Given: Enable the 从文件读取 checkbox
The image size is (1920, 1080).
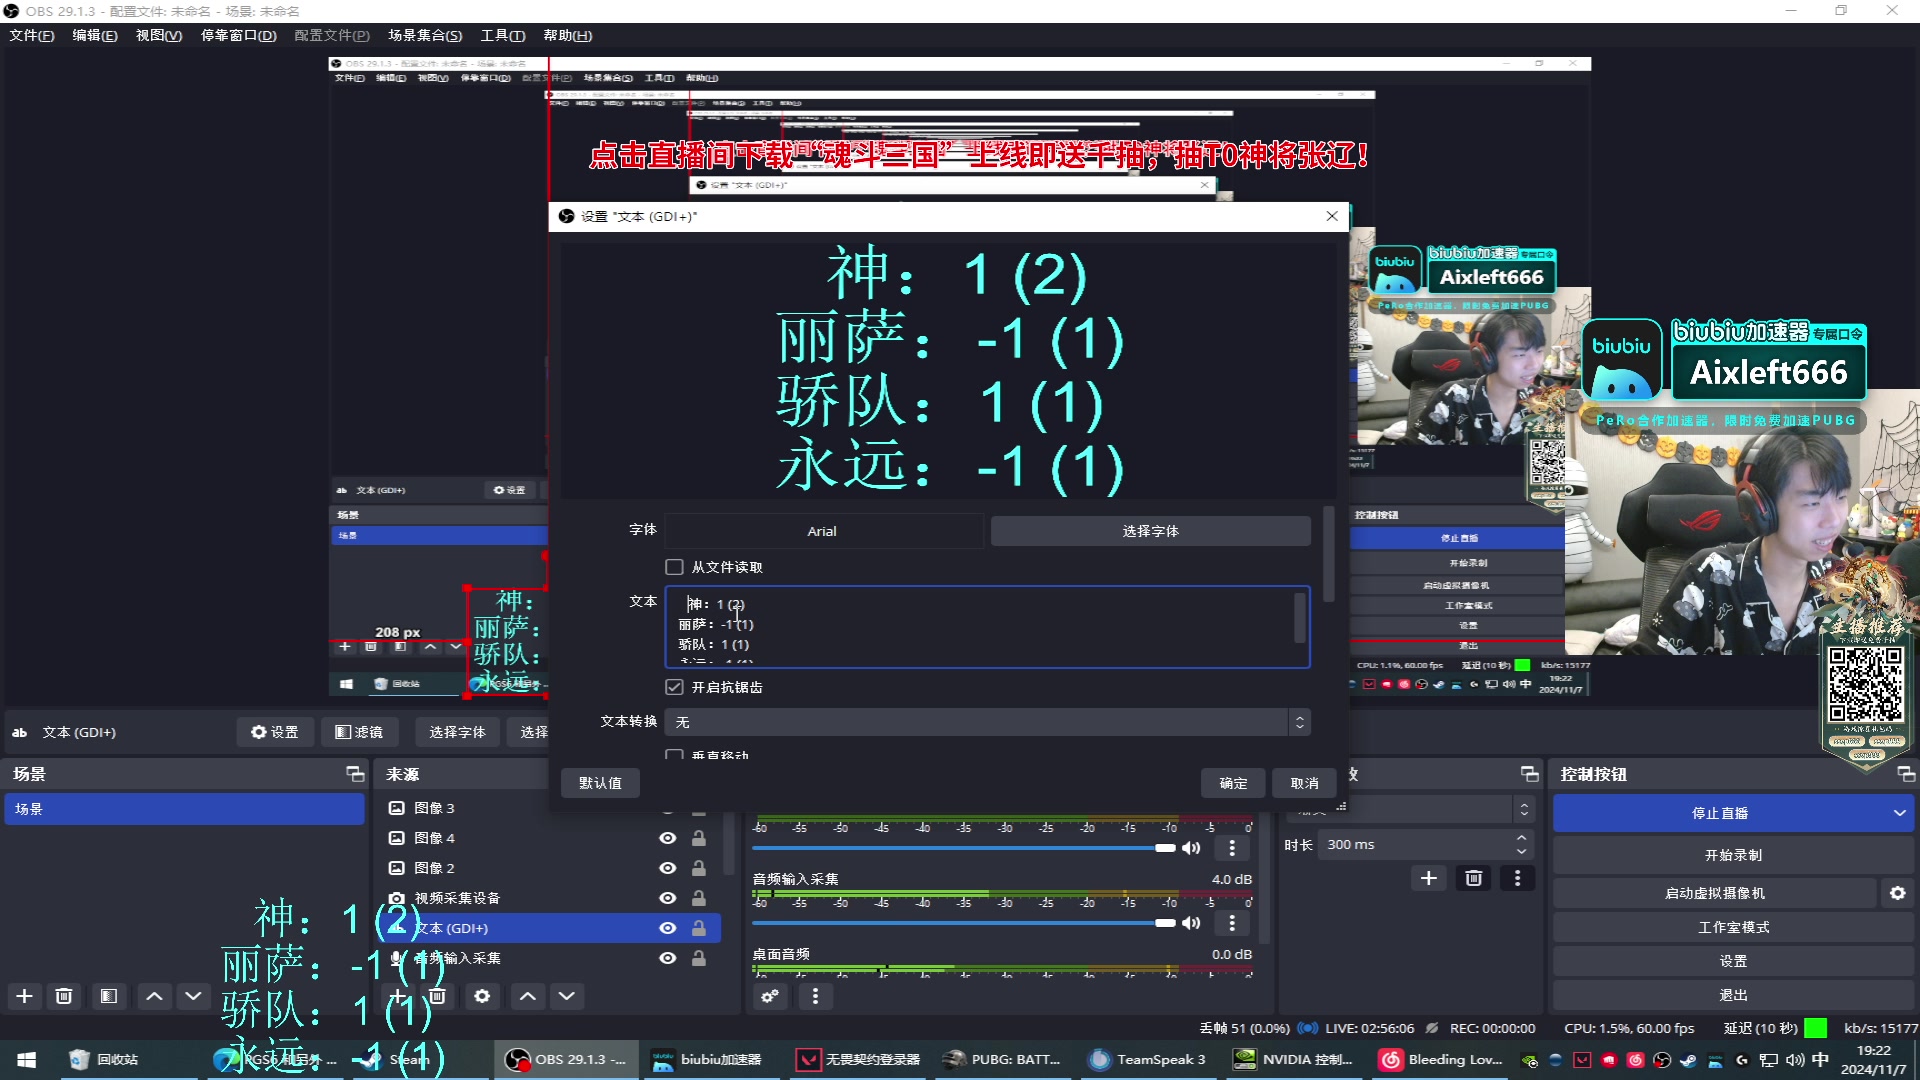Looking at the screenshot, I should tap(675, 567).
